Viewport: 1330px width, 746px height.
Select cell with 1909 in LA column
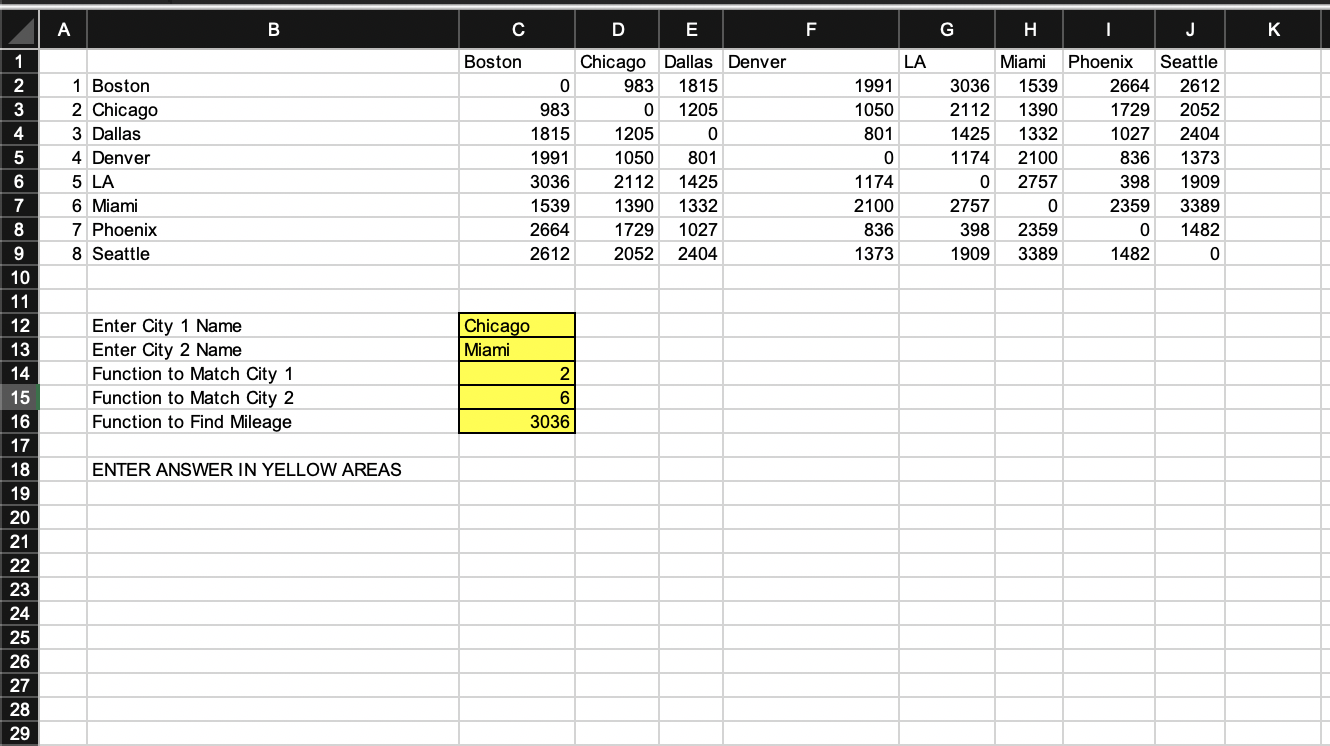pos(947,253)
